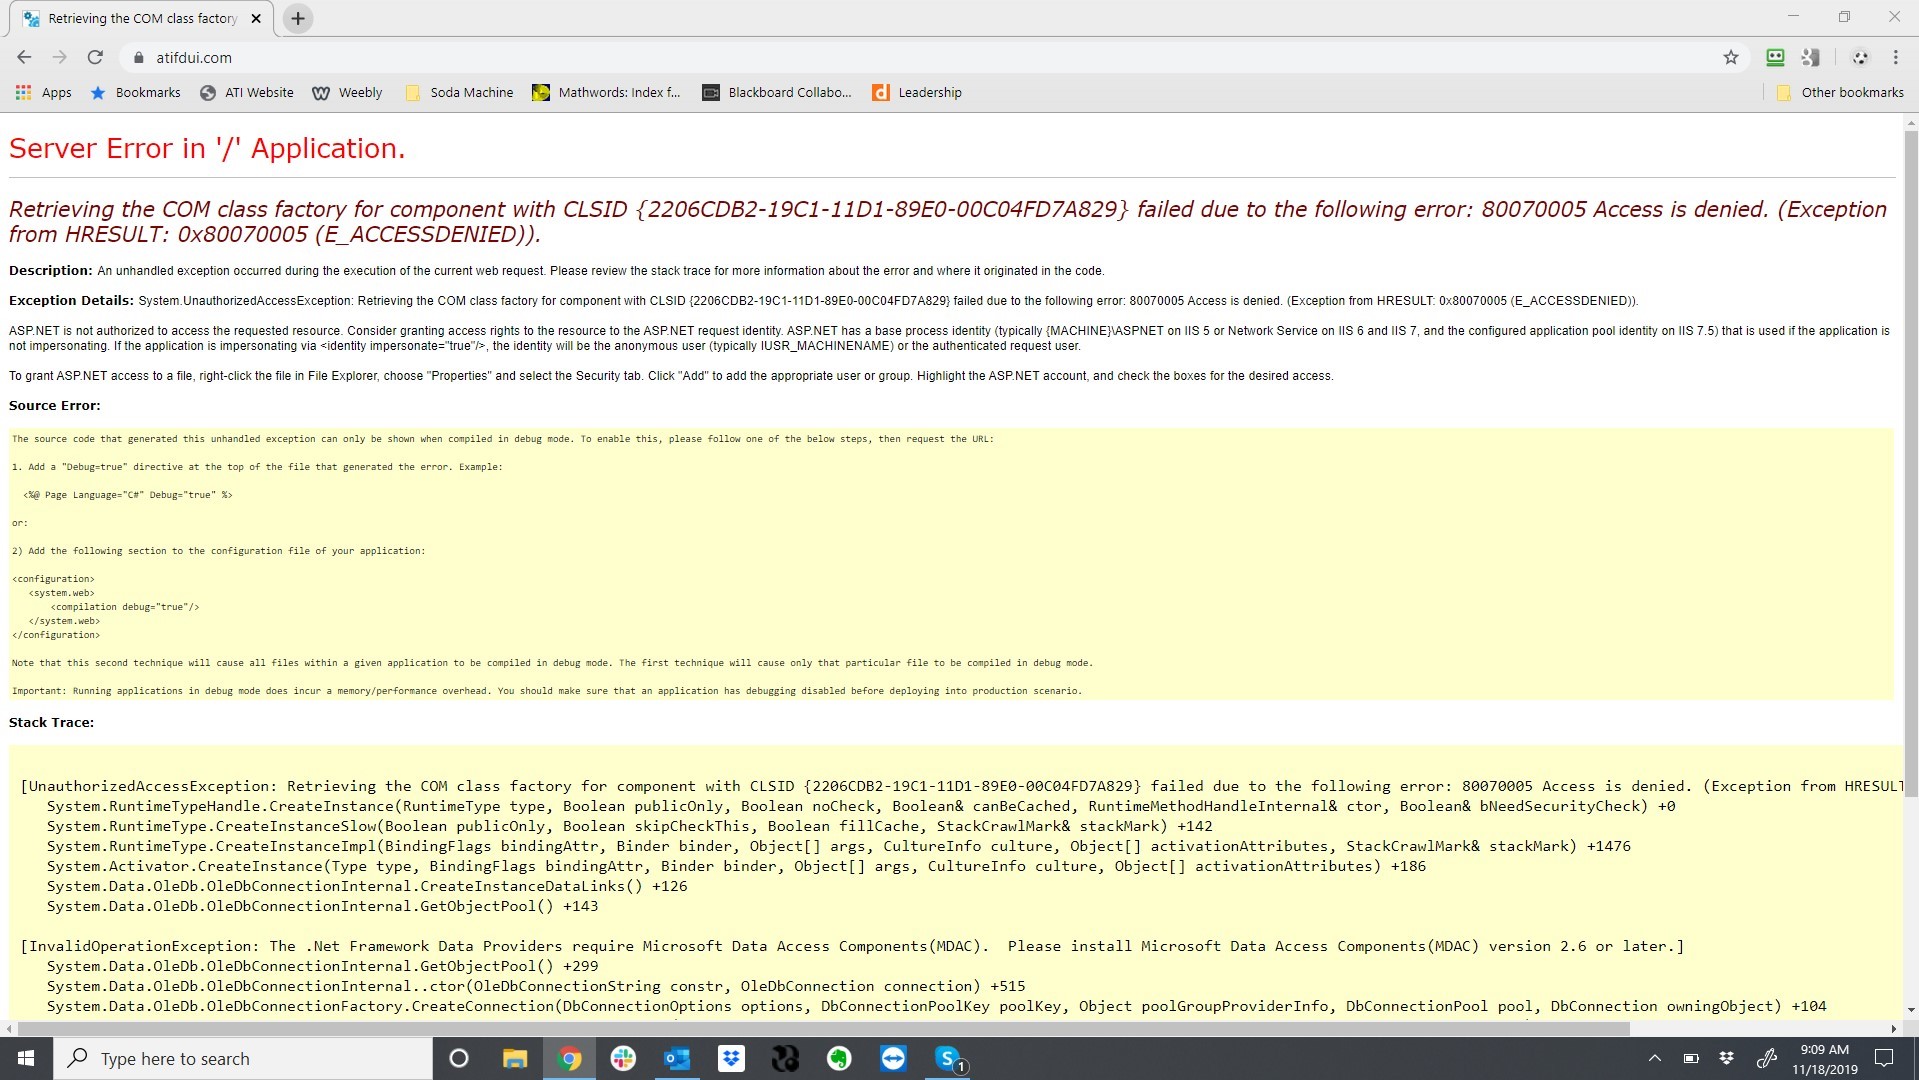Image resolution: width=1919 pixels, height=1080 pixels.
Task: Expand the Soda Machine bookmark folder
Action: [x=459, y=92]
